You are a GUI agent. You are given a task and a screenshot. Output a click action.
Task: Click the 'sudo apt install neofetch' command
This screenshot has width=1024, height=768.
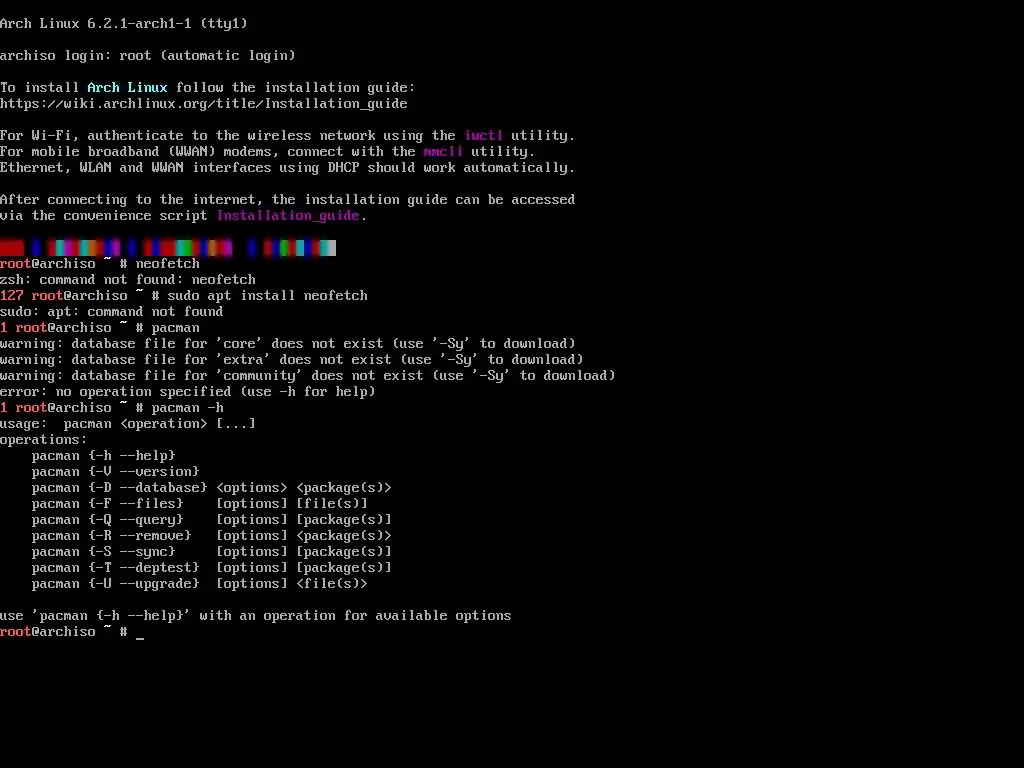click(x=267, y=295)
